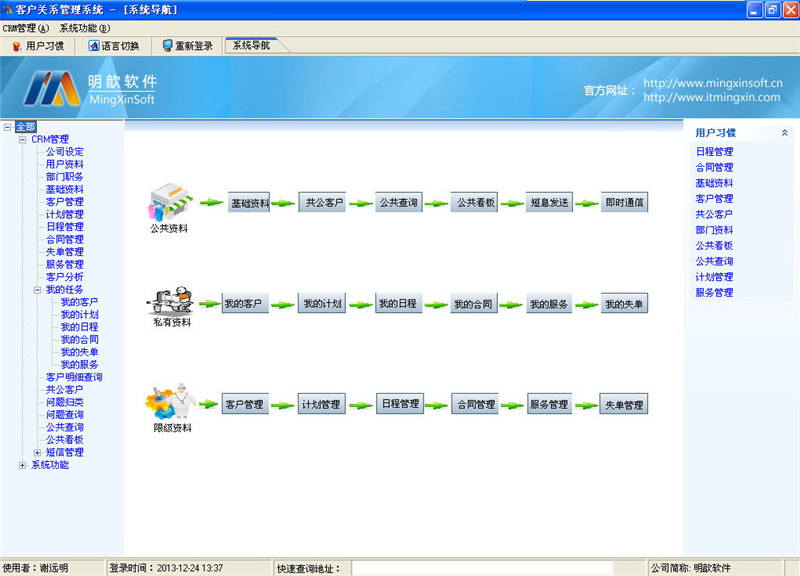
Task: Open 基础资料 link in 用户习惯 panel
Action: coord(714,183)
